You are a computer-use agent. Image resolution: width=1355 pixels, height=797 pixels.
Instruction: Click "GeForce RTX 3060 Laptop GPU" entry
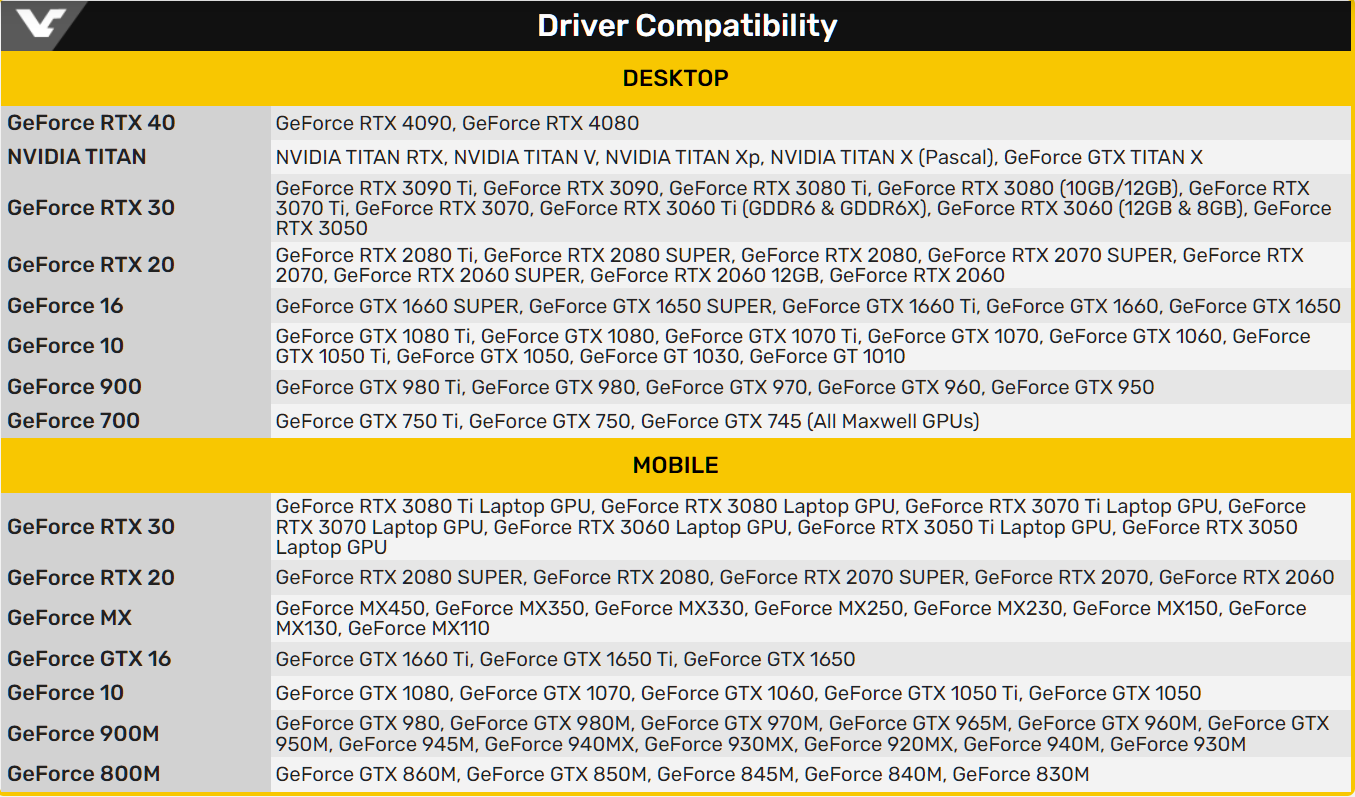(640, 527)
